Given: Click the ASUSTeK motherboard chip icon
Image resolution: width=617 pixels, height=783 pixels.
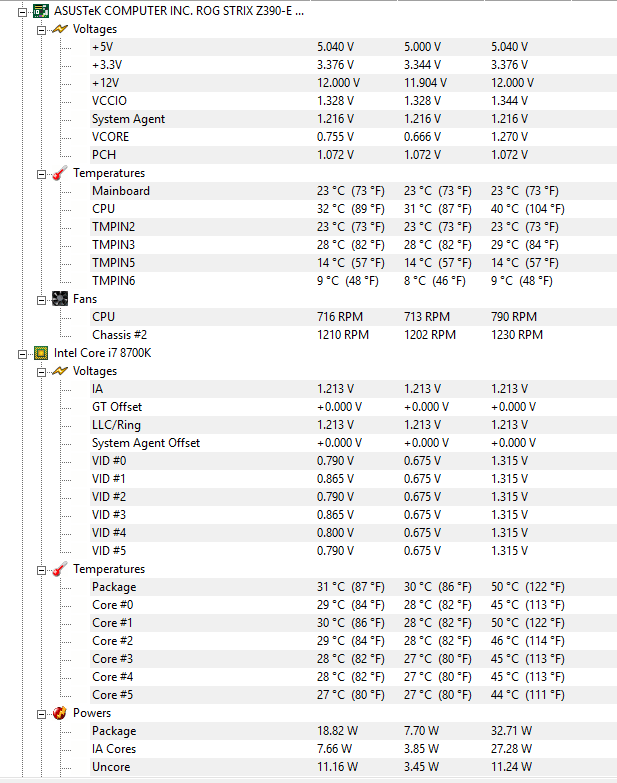Looking at the screenshot, I should click(41, 11).
